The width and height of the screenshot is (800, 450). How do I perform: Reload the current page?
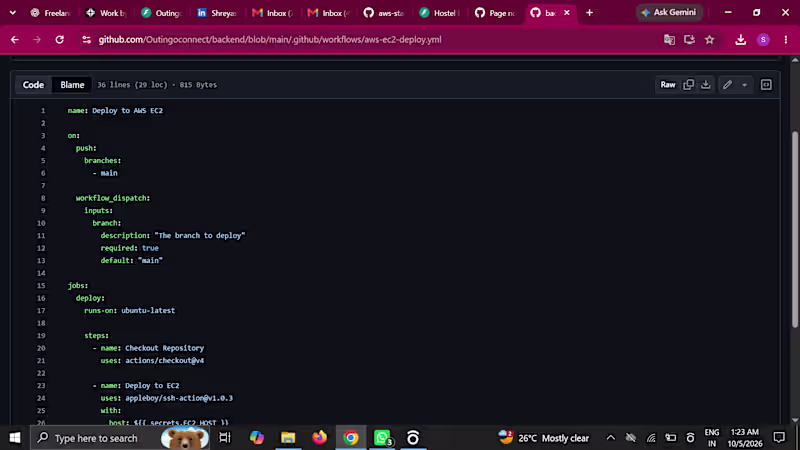tap(59, 39)
